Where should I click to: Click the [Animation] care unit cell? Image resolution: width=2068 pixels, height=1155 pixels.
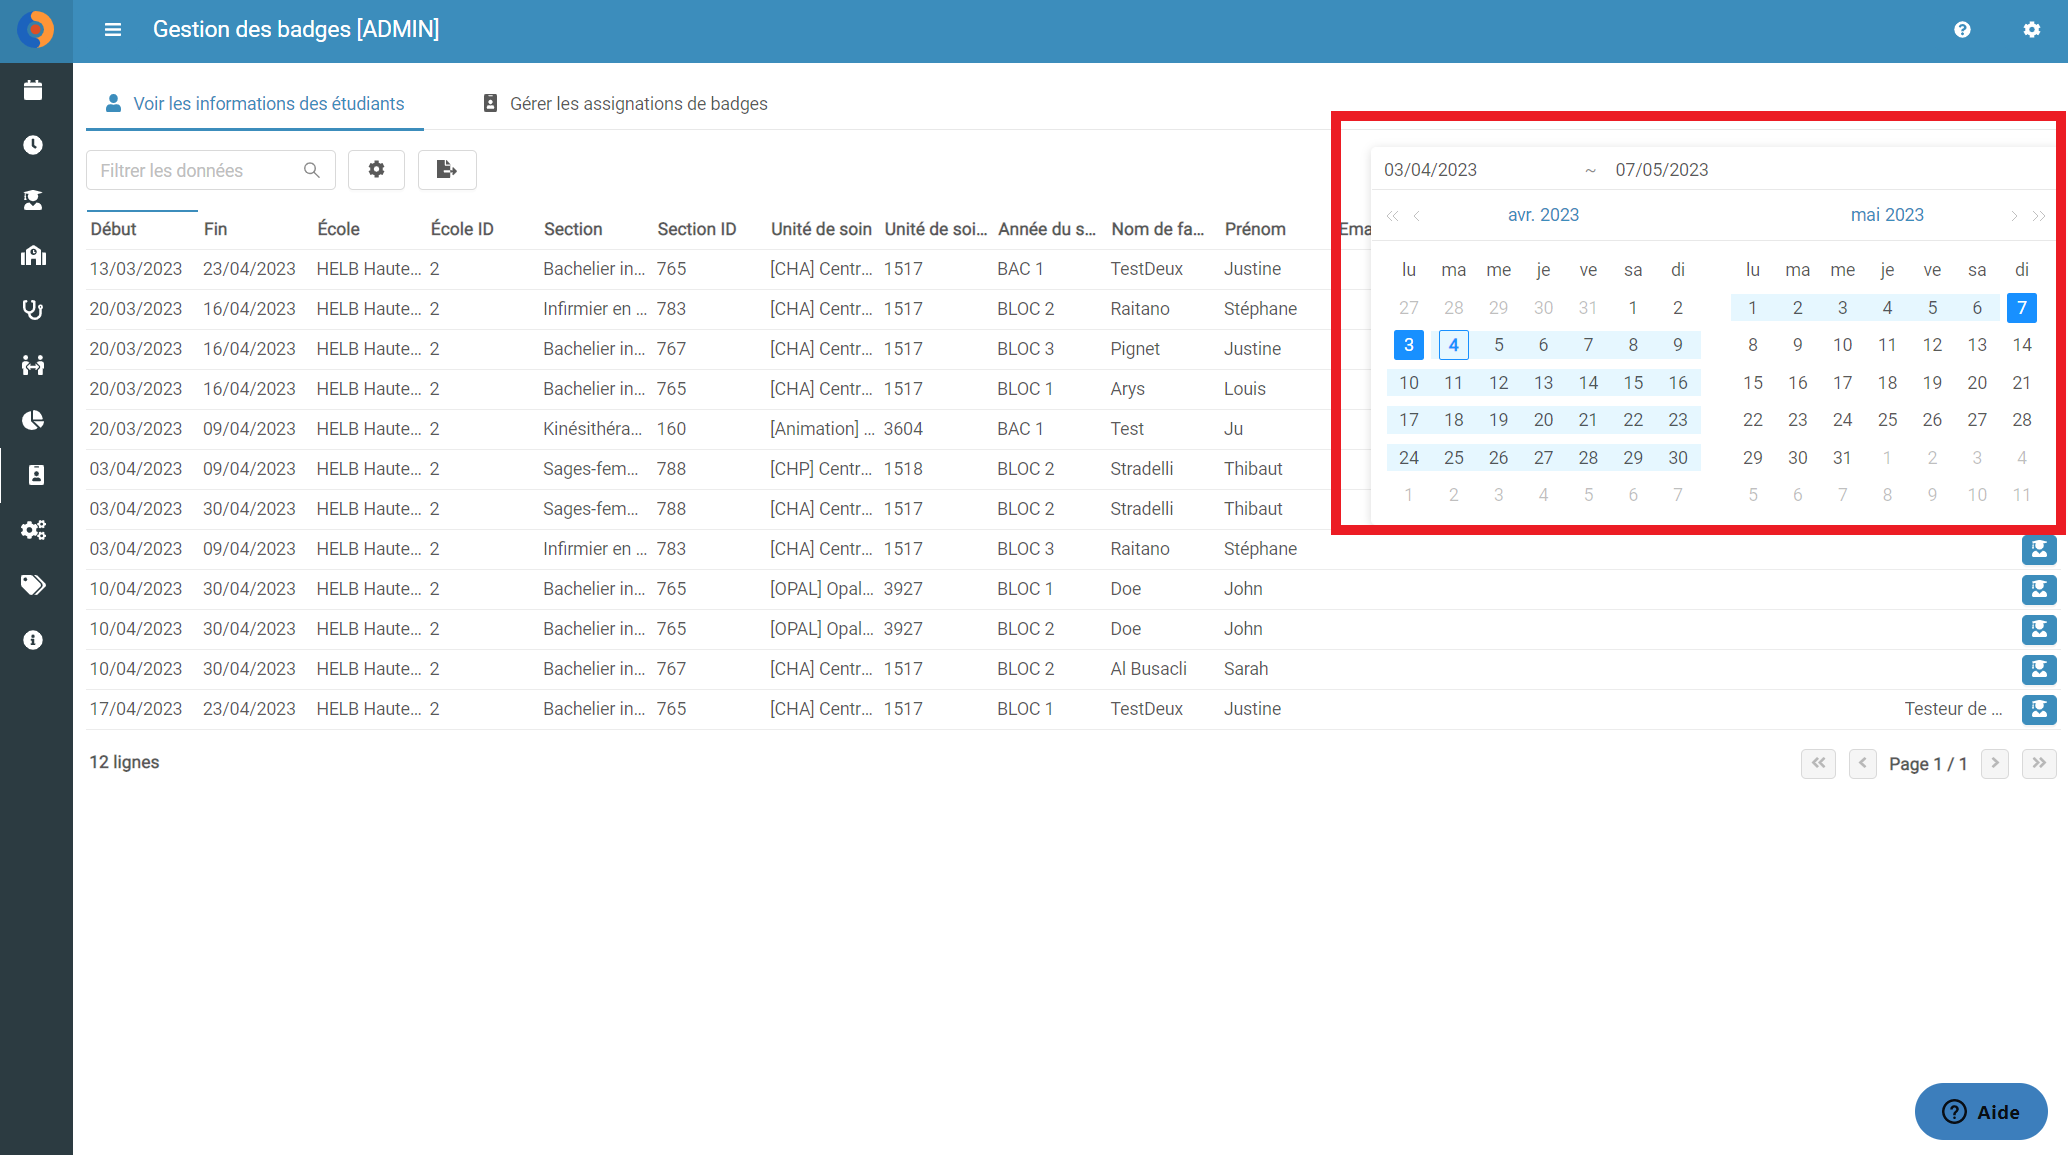[822, 429]
